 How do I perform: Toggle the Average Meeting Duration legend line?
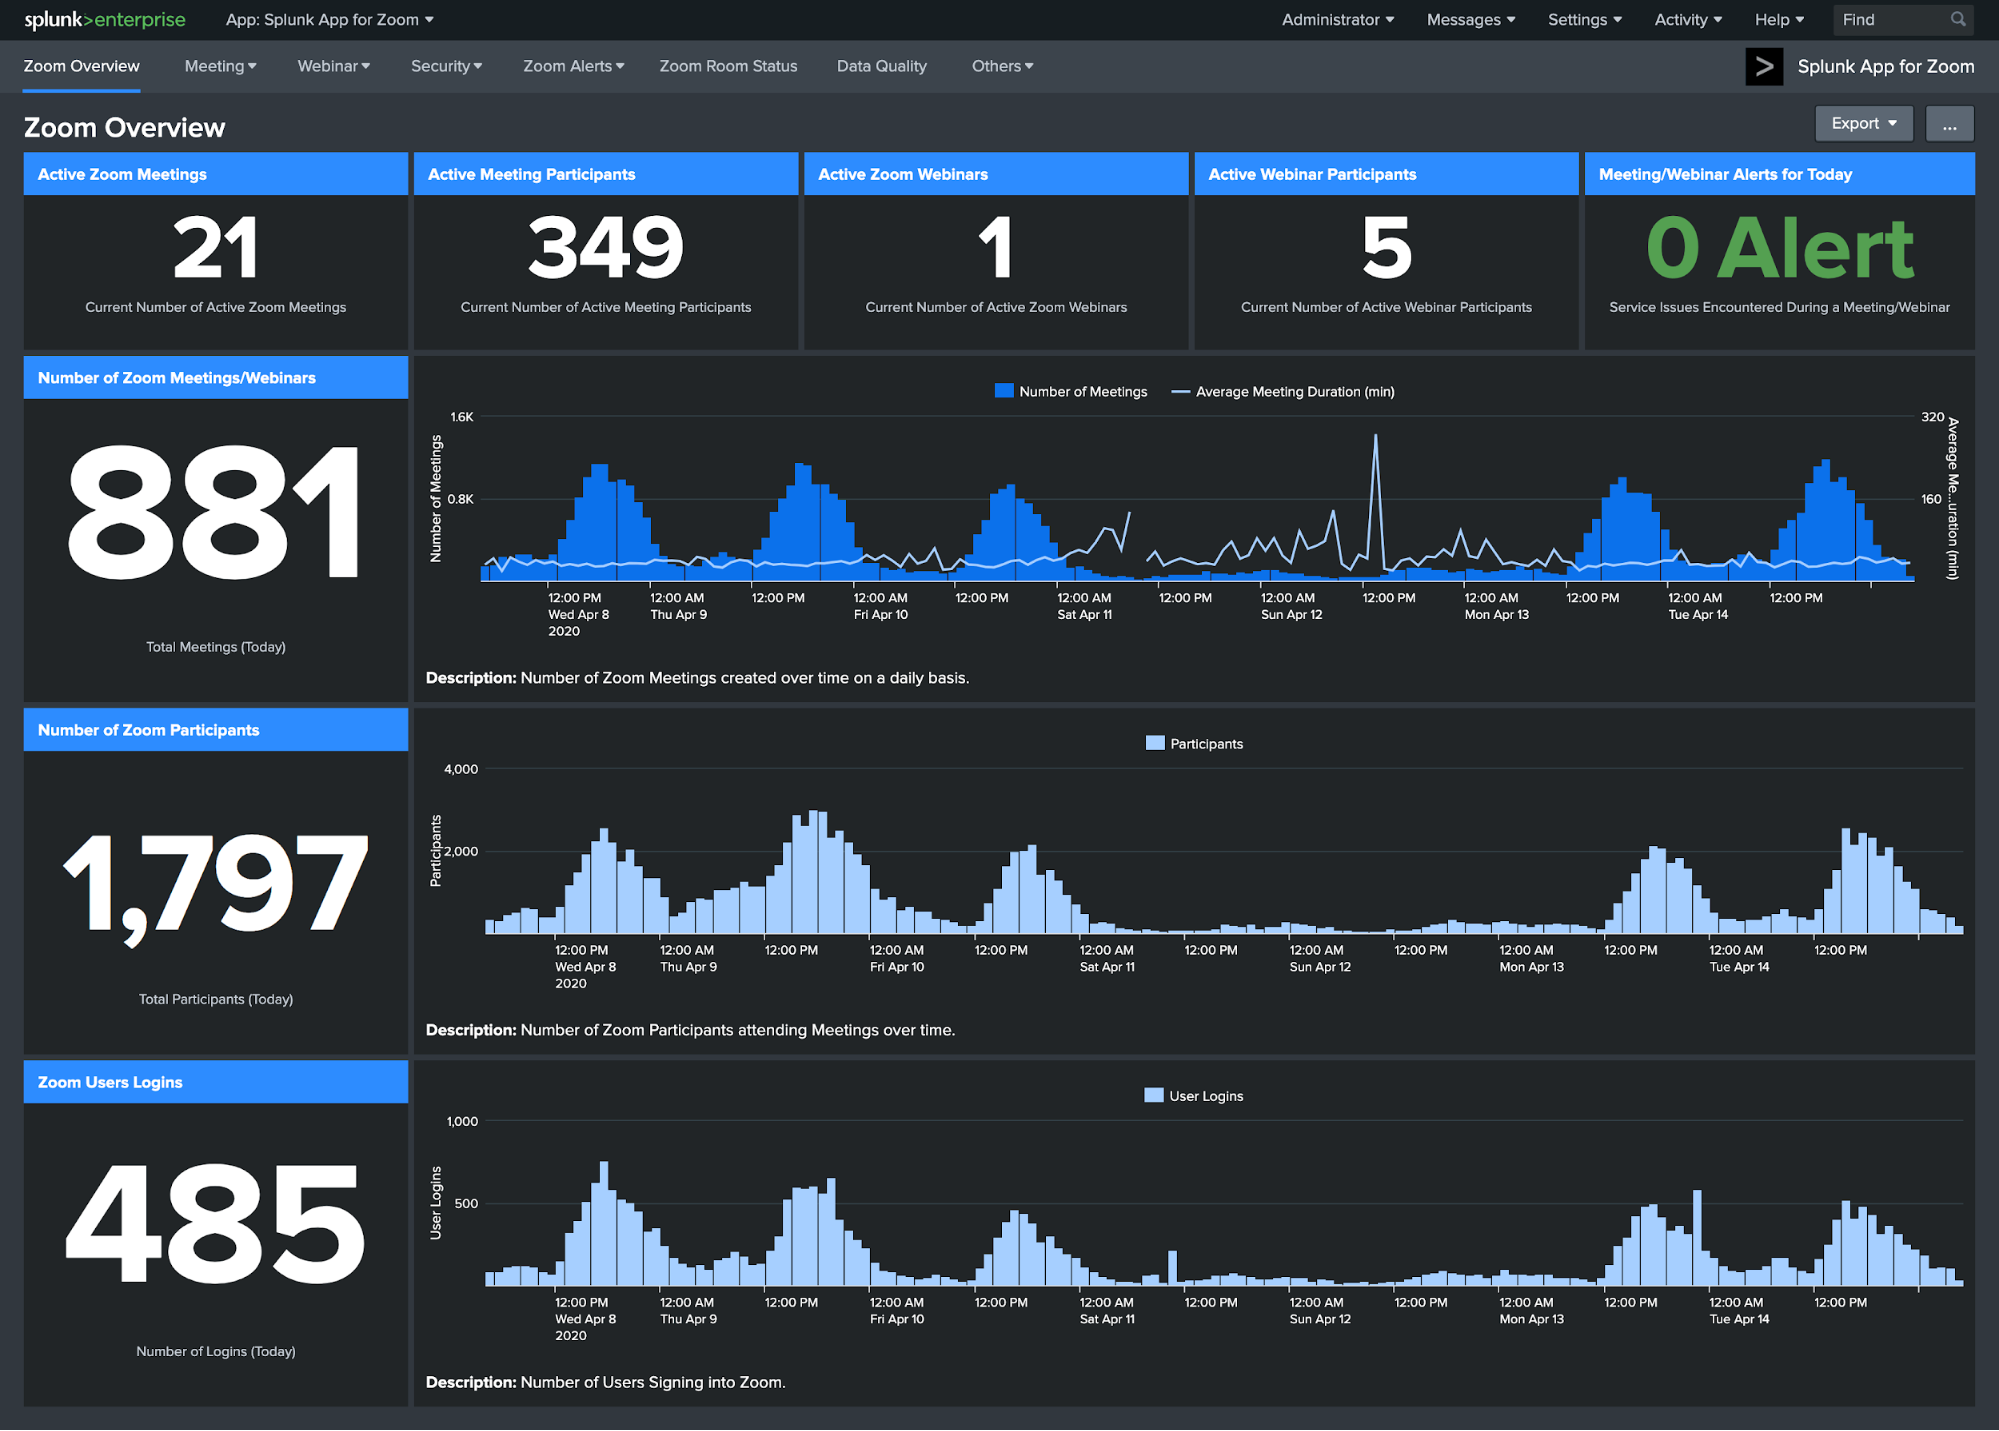click(1180, 392)
